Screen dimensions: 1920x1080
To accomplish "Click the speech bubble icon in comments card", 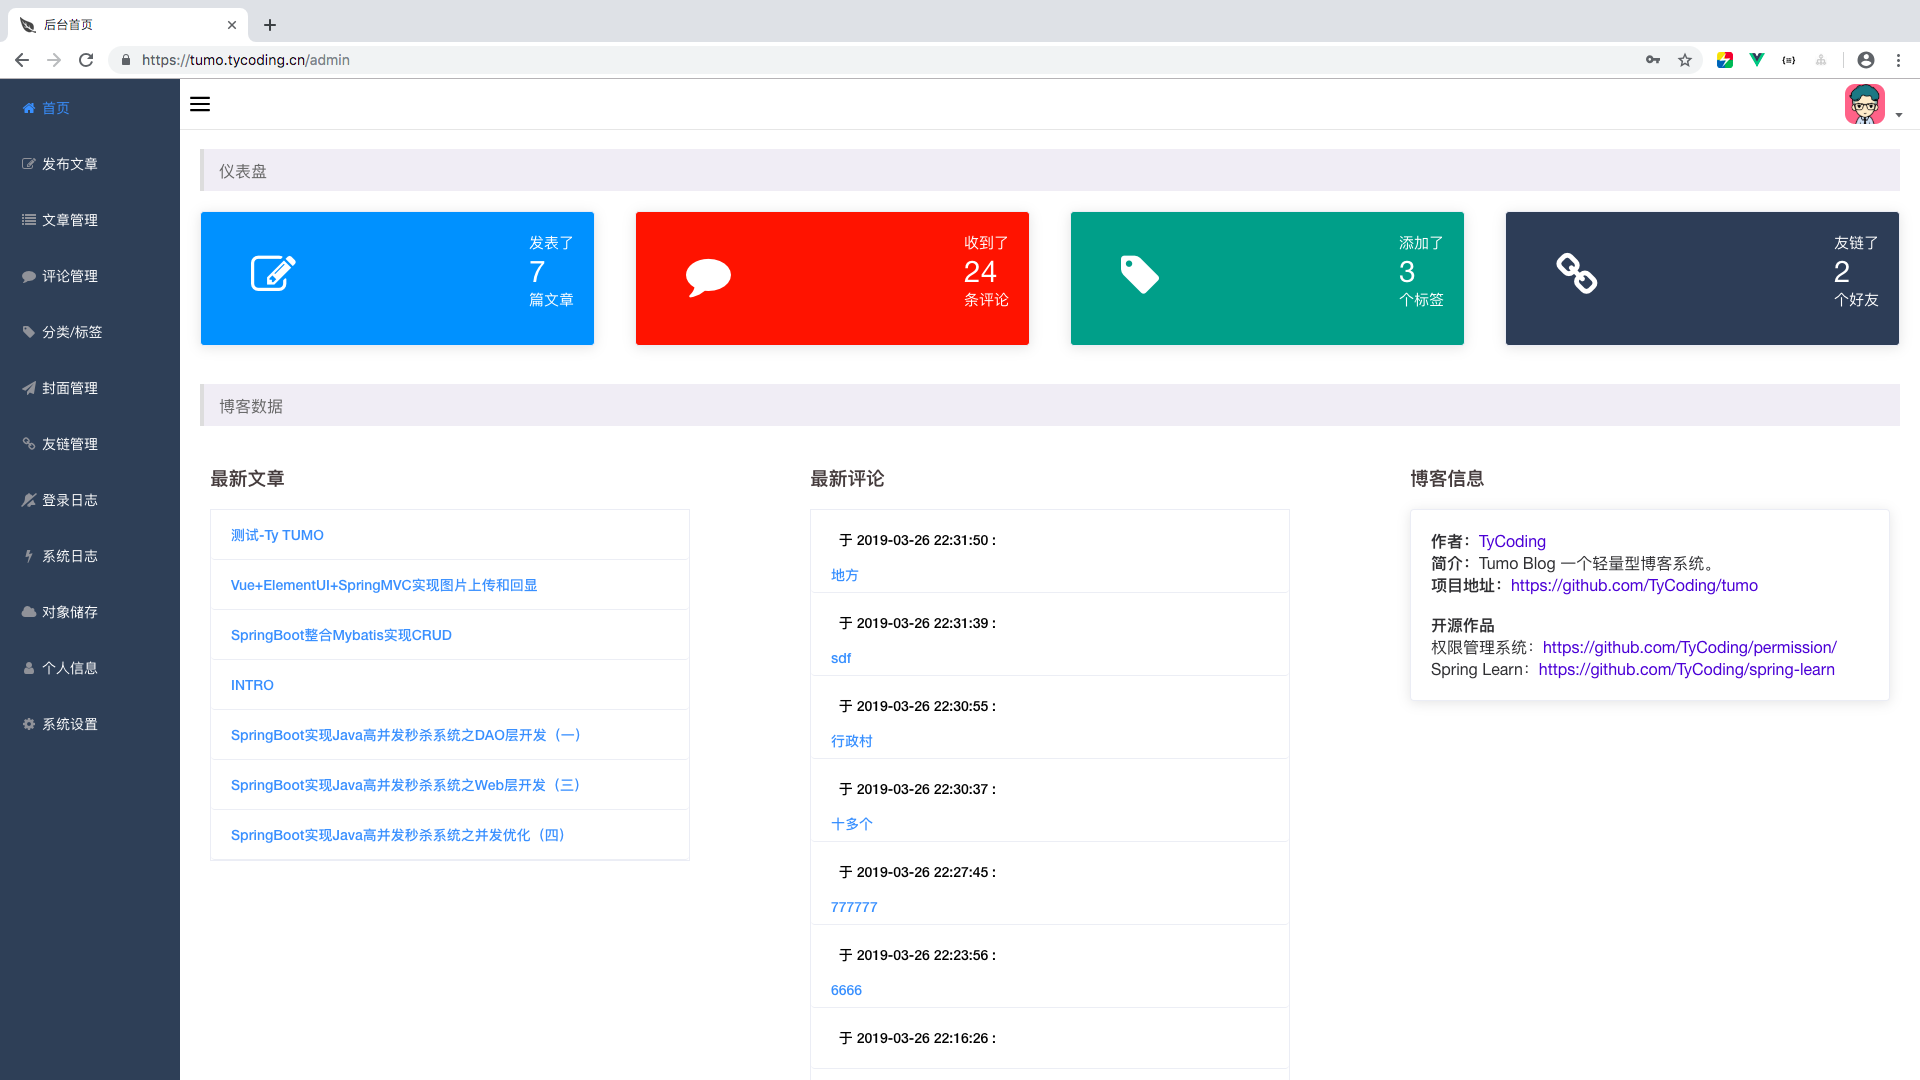I will click(708, 277).
